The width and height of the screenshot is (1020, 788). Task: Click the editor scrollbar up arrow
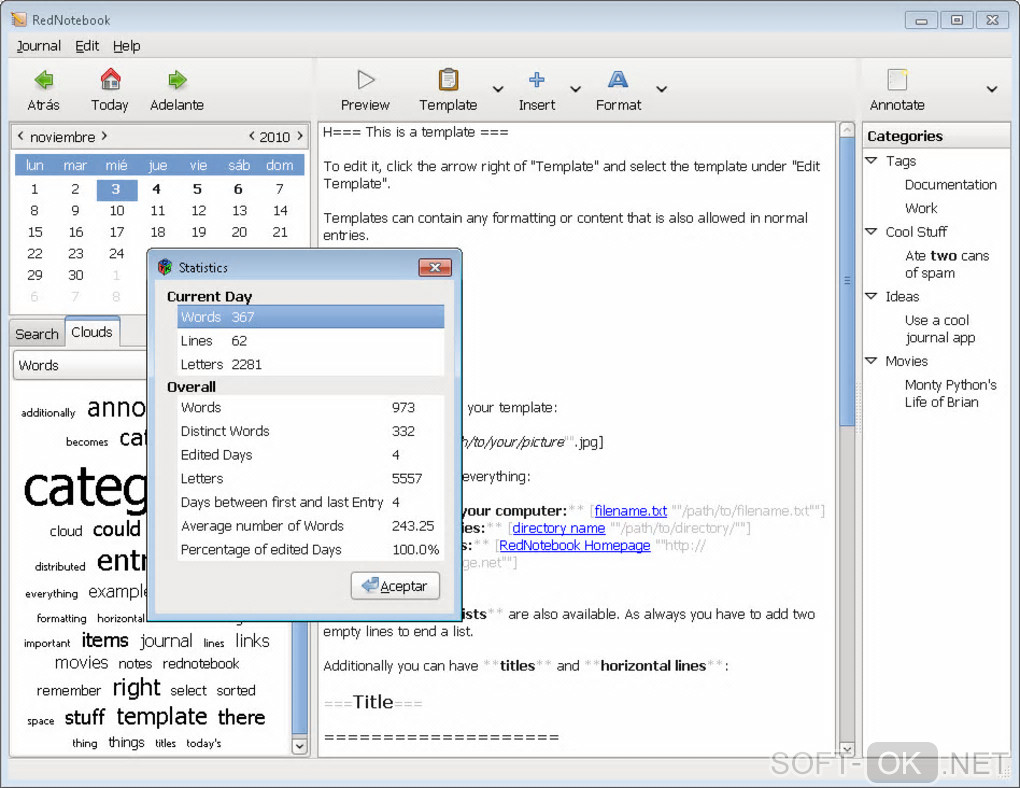(846, 129)
